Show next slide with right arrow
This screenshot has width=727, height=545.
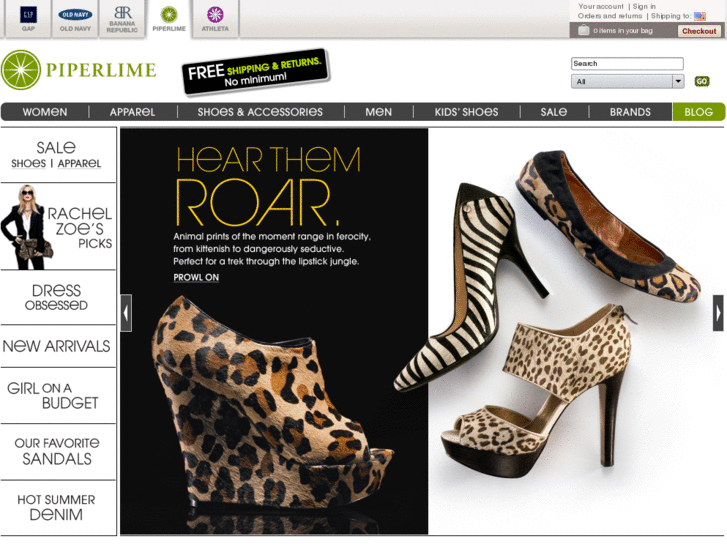pyautogui.click(x=718, y=313)
